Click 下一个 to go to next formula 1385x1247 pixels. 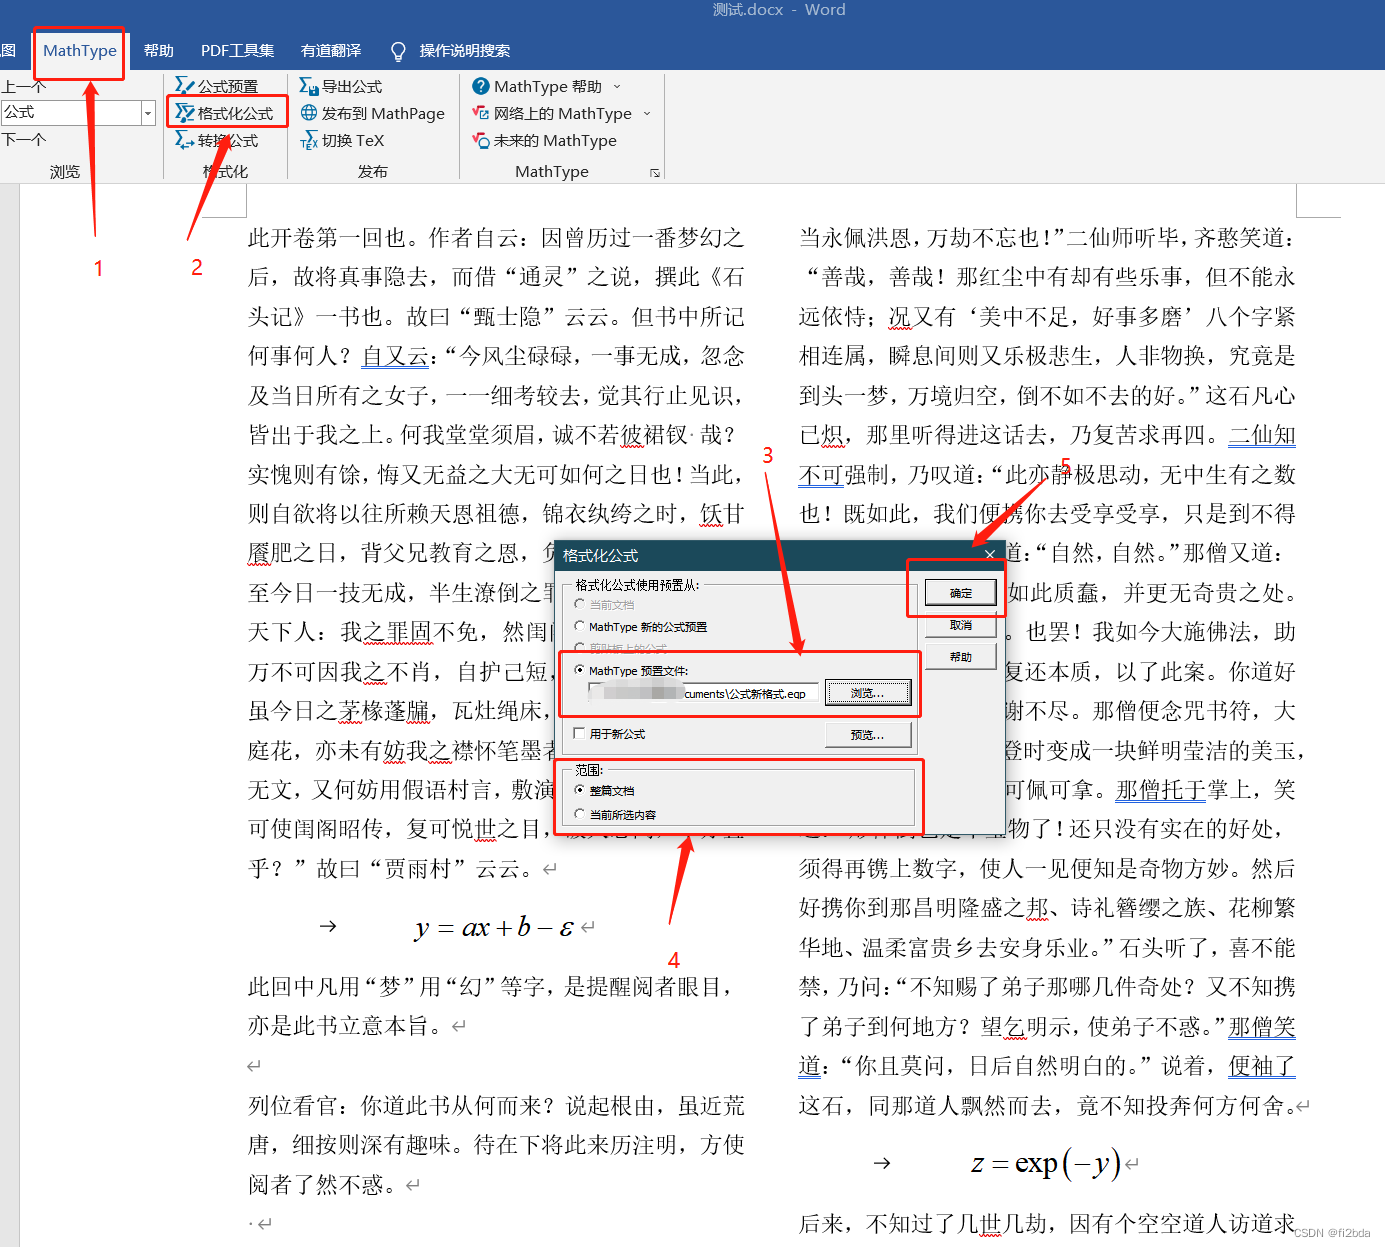[24, 139]
